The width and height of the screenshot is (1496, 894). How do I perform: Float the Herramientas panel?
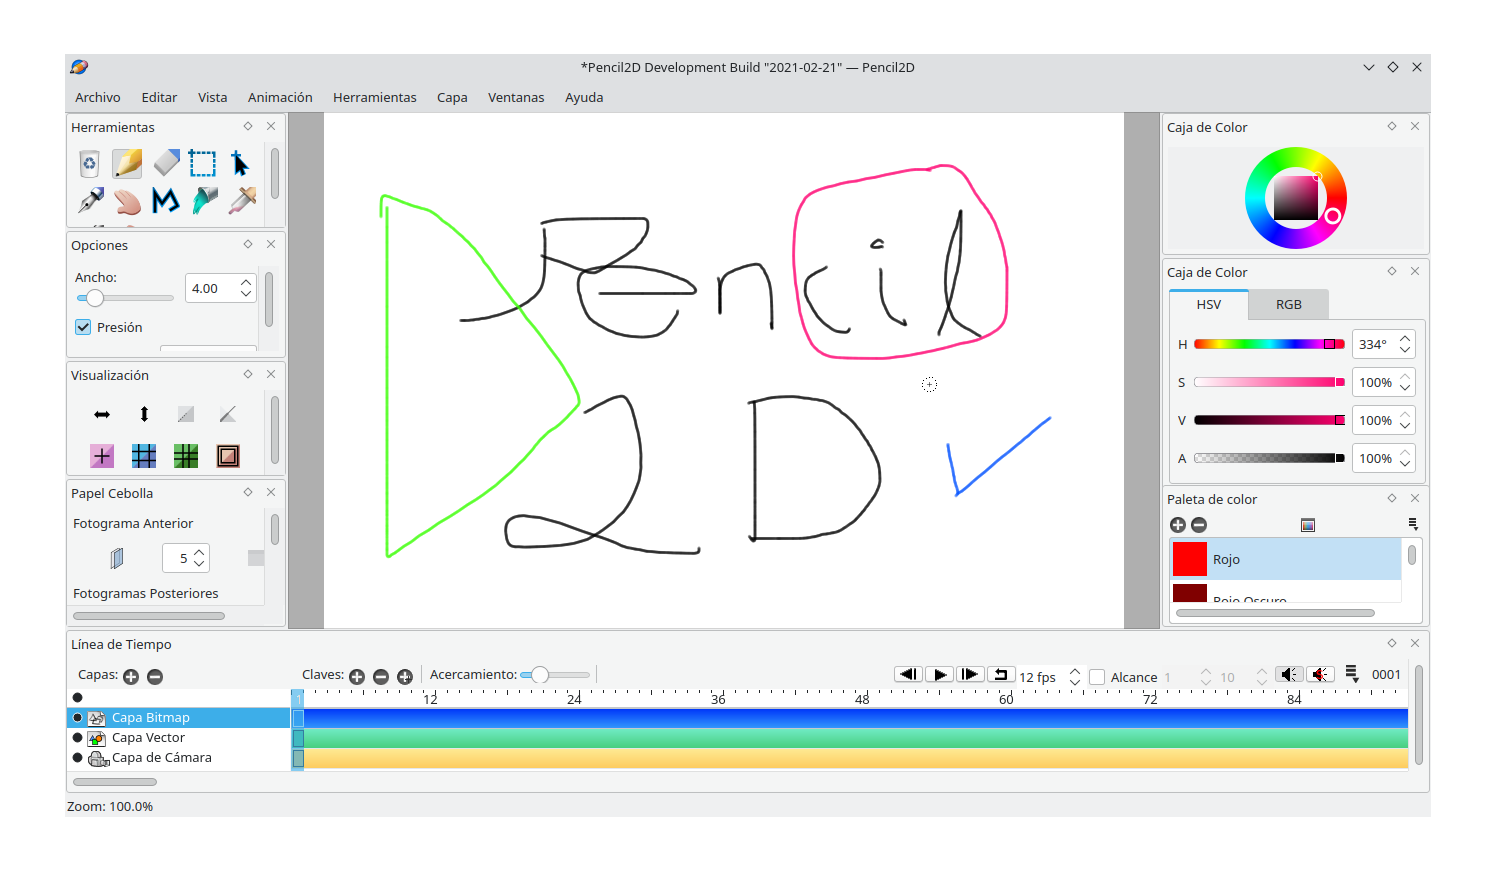[248, 127]
